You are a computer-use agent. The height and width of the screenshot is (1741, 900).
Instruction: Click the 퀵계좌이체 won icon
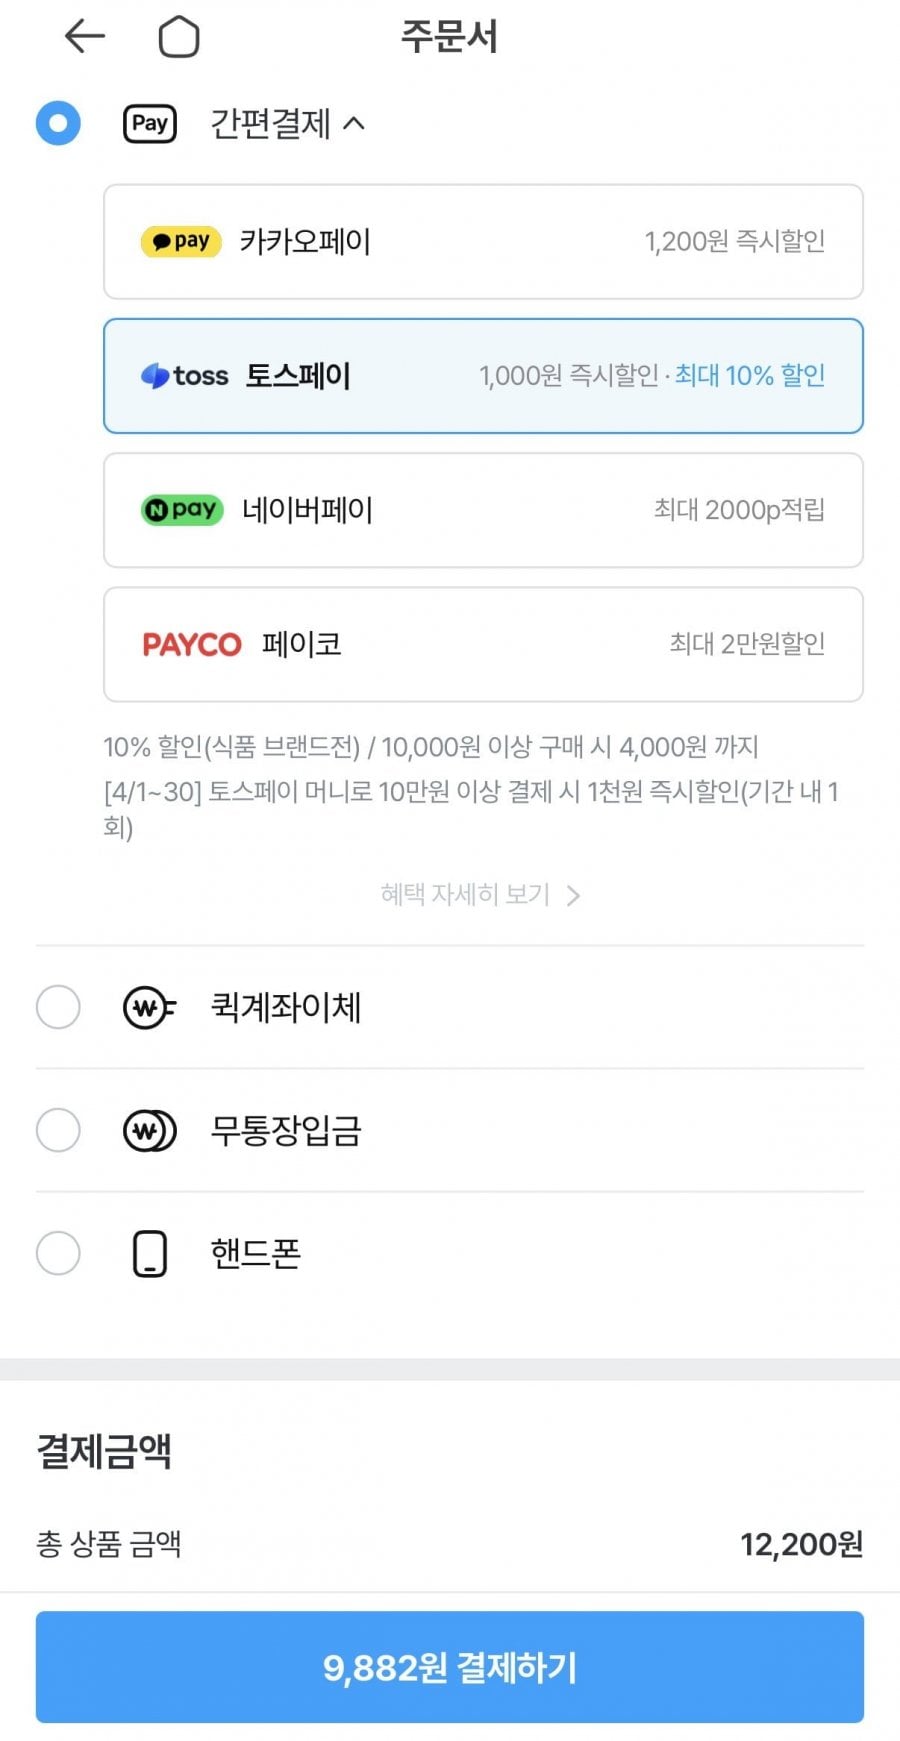pyautogui.click(x=149, y=1008)
